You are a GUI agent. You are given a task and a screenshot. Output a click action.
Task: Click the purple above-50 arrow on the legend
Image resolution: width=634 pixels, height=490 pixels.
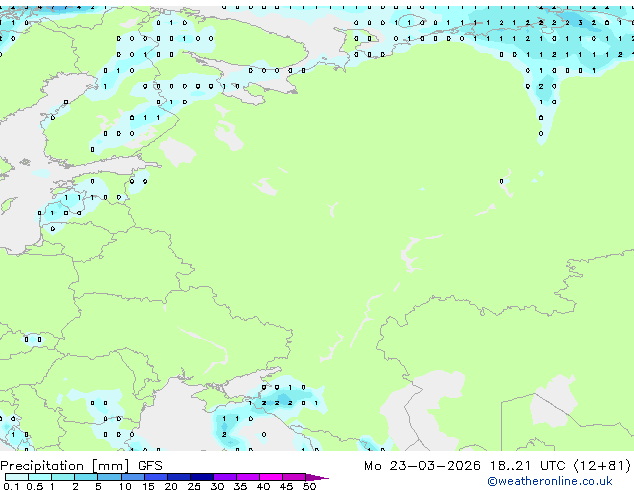point(317,477)
